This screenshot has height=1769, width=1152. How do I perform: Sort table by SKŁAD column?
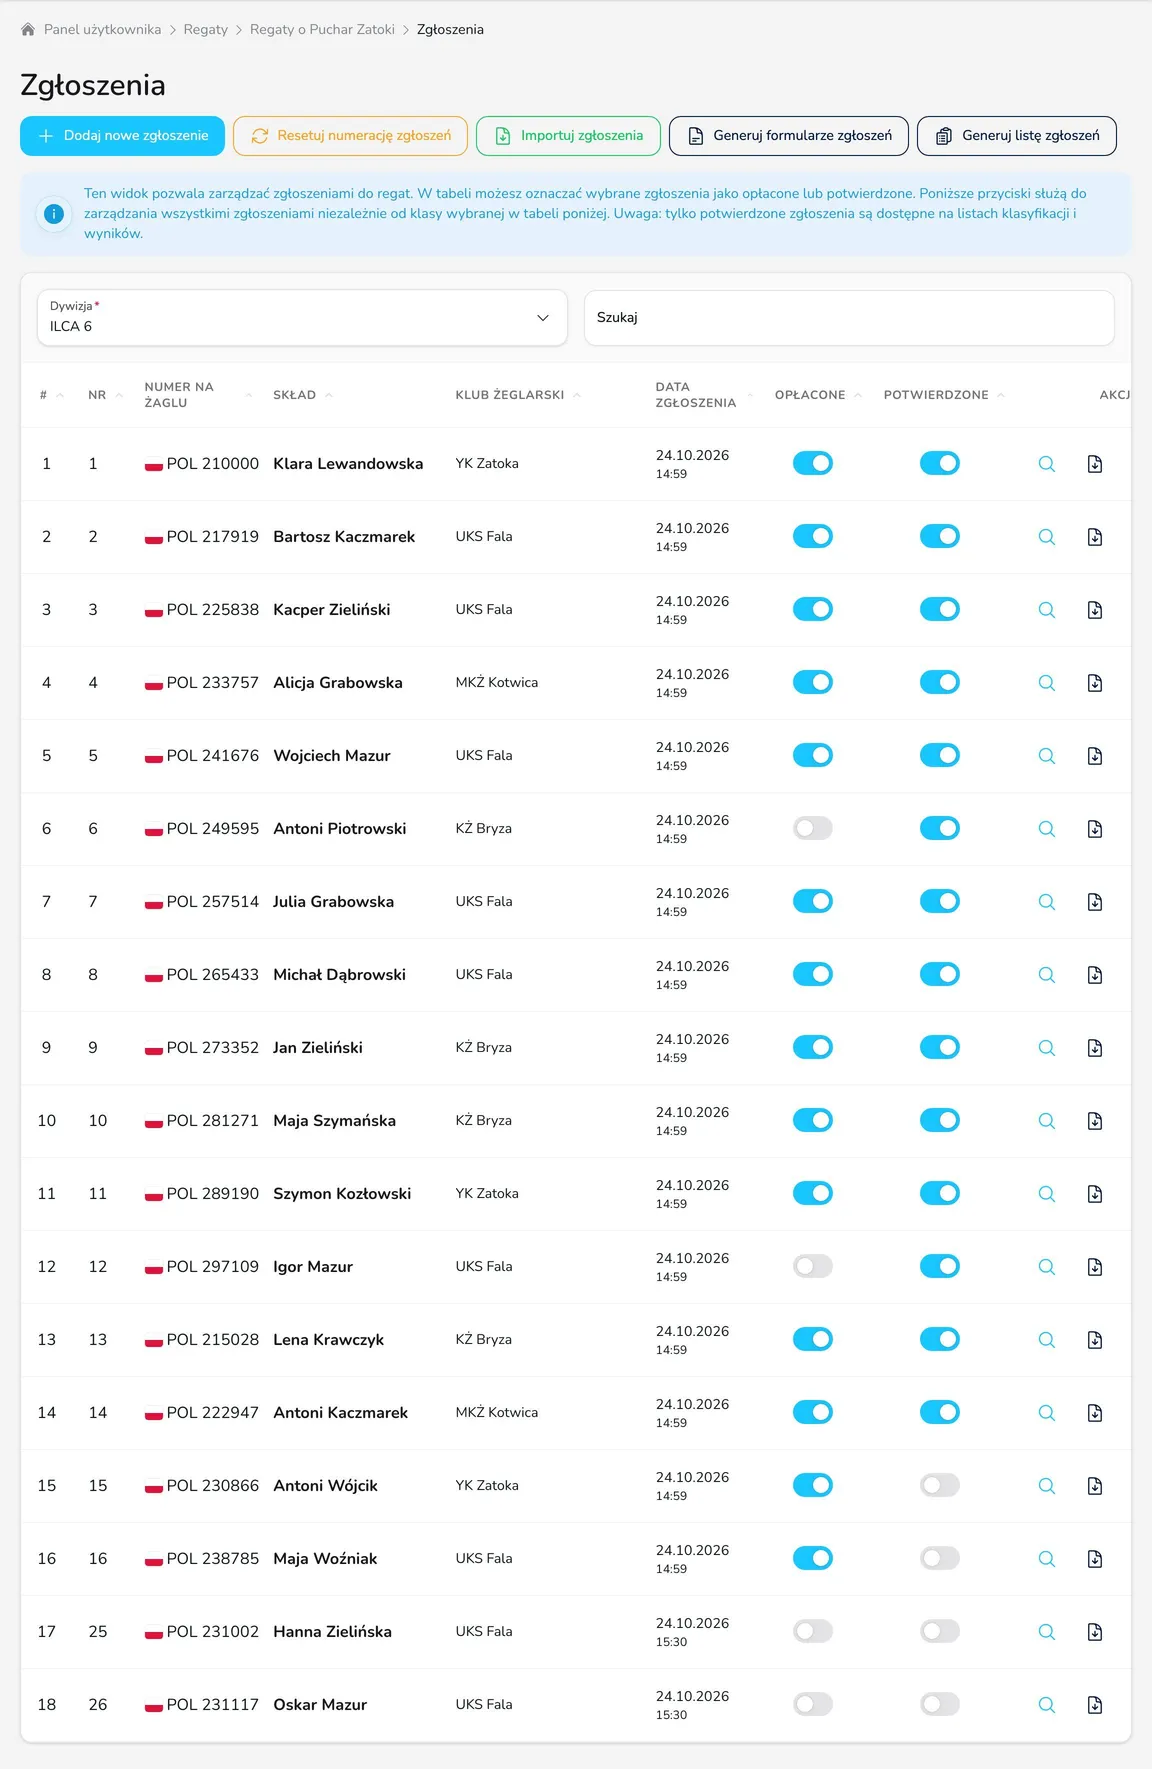tap(303, 395)
